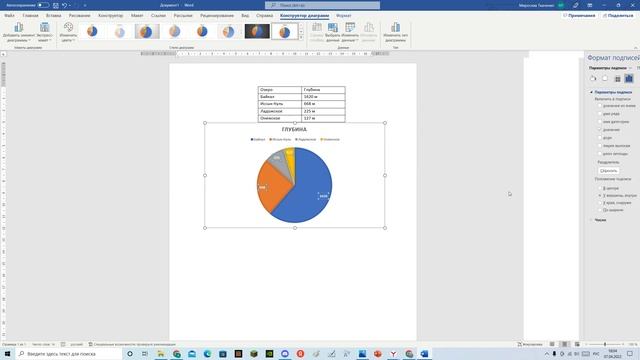The height and width of the screenshot is (360, 640).
Task: Open Format tab next to Chart Design
Action: [x=344, y=16]
